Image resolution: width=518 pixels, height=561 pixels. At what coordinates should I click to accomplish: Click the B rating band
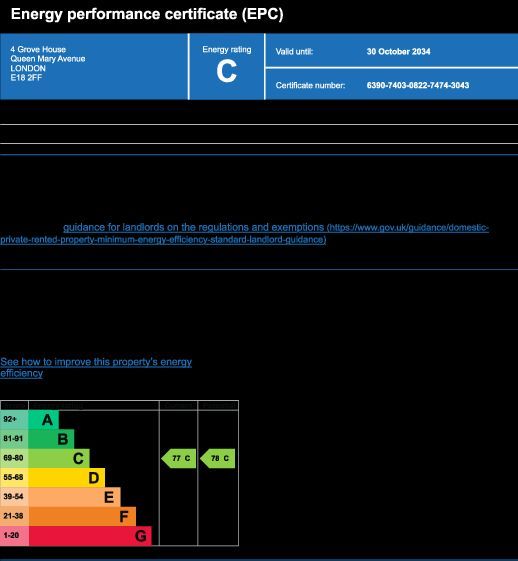point(51,439)
